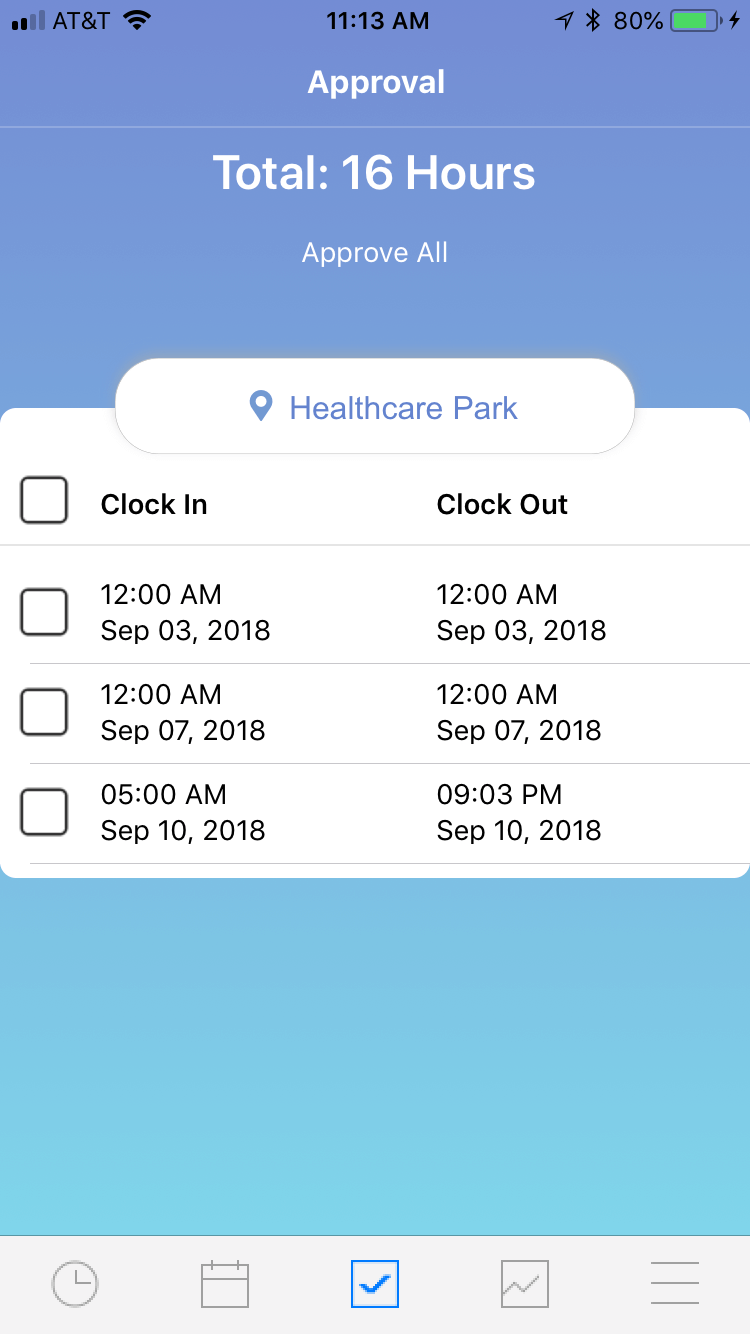
Task: Tap the location services arrow icon
Action: tap(565, 21)
